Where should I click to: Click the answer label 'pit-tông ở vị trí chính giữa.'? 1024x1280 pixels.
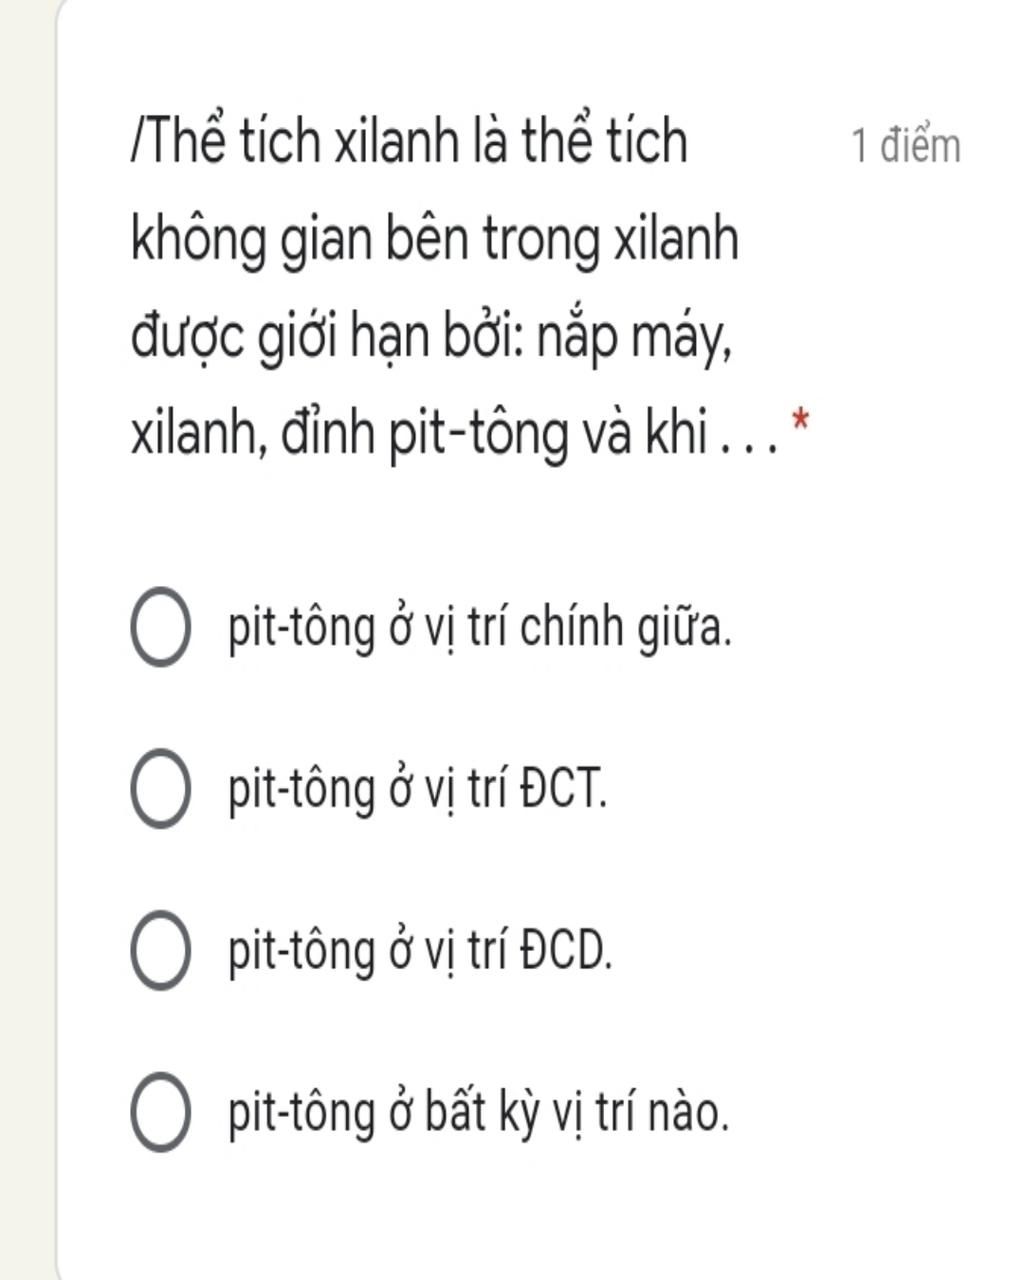click(480, 628)
